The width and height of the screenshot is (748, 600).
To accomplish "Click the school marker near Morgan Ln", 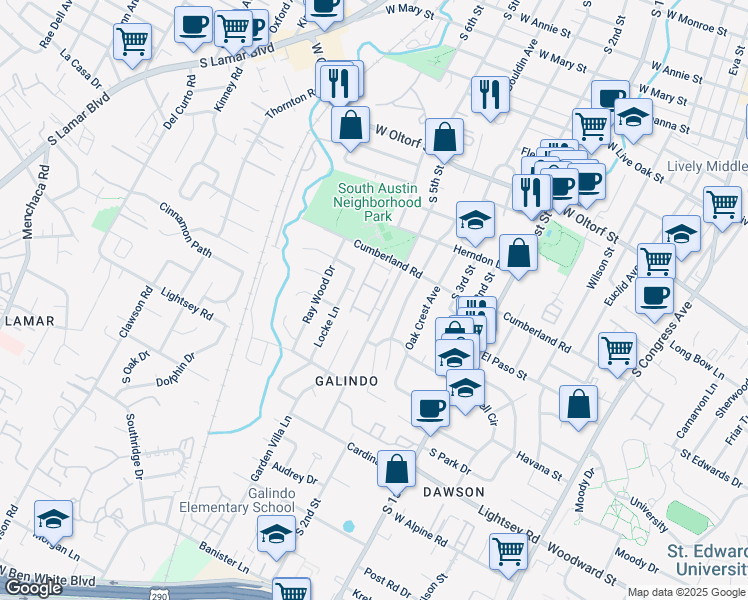I will [x=53, y=518].
